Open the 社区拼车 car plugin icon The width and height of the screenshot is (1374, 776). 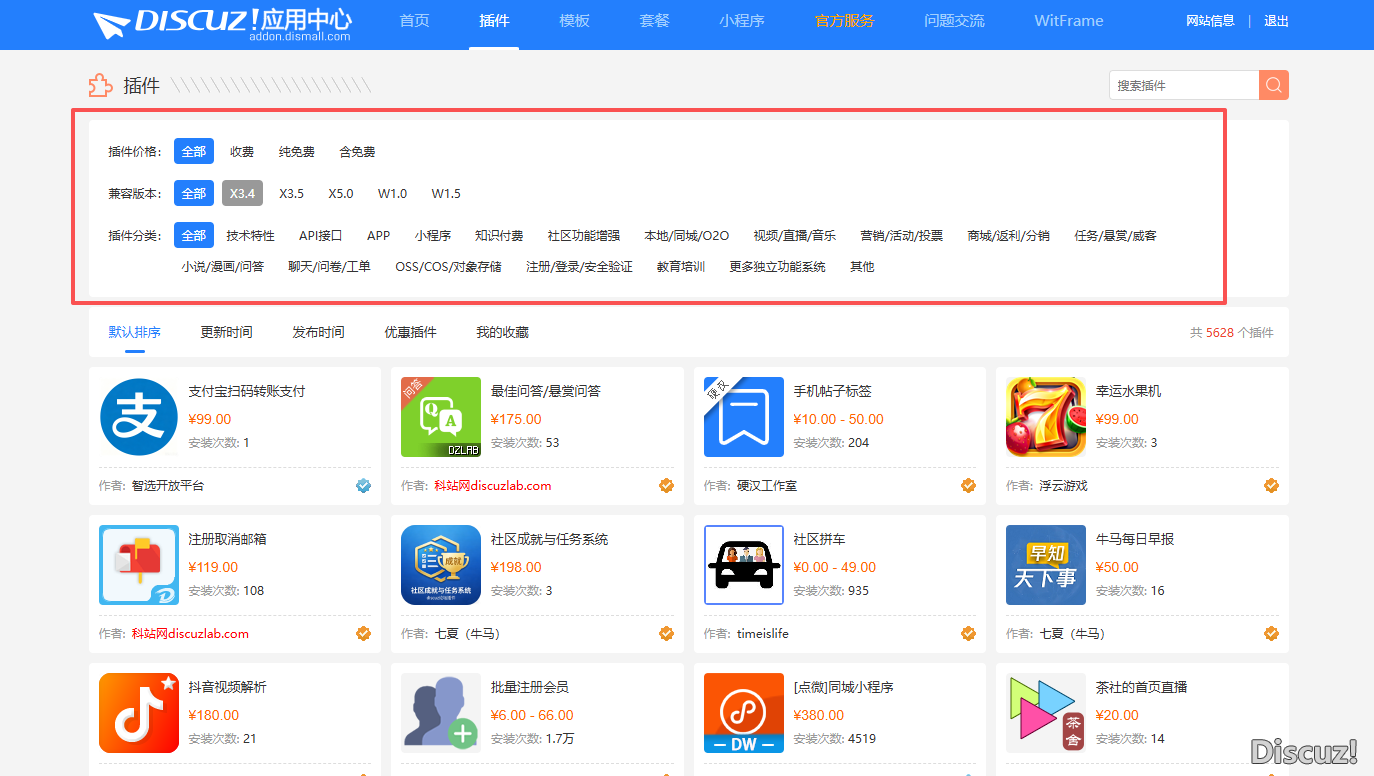point(744,565)
